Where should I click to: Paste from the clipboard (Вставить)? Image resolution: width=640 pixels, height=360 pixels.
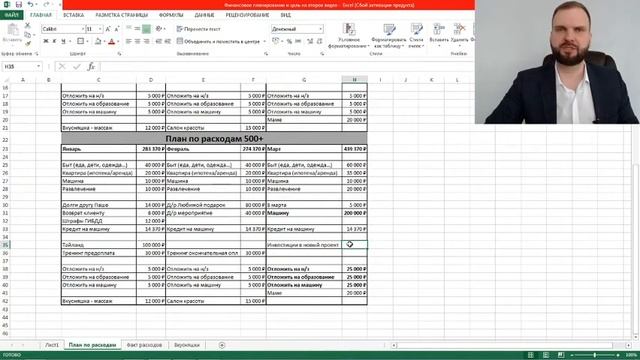coord(12,33)
